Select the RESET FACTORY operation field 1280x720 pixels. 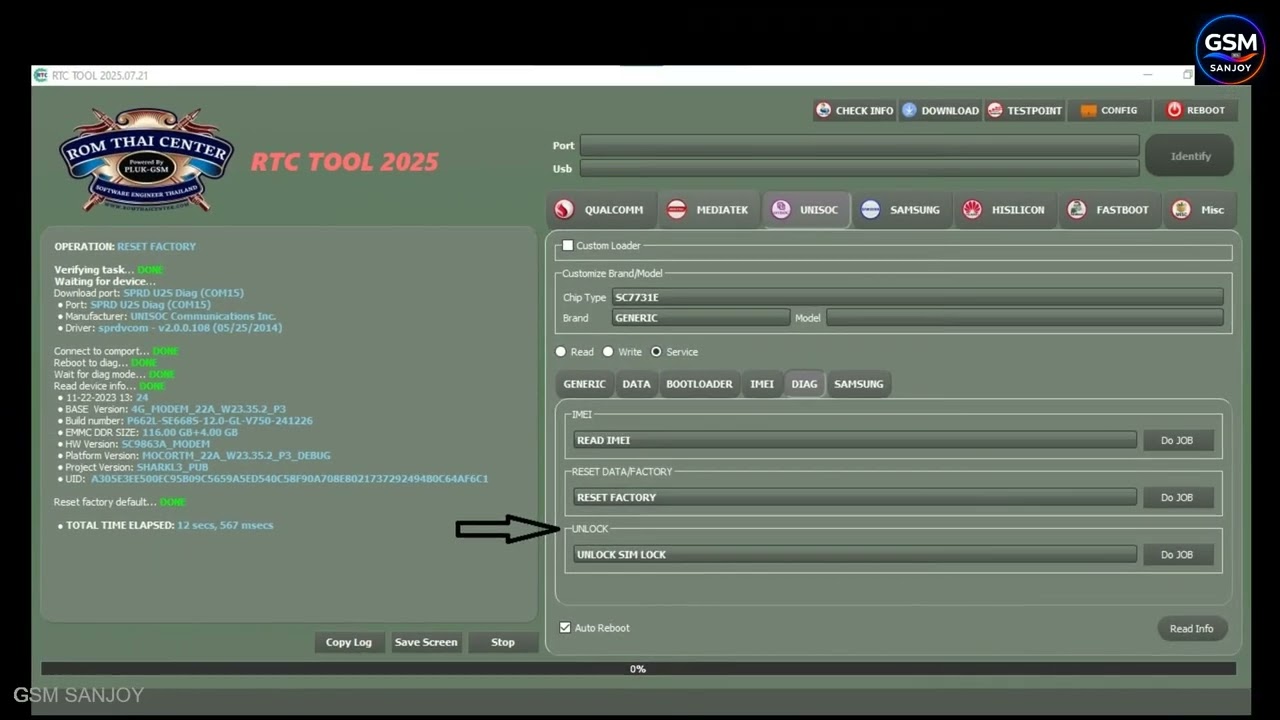[x=855, y=497]
